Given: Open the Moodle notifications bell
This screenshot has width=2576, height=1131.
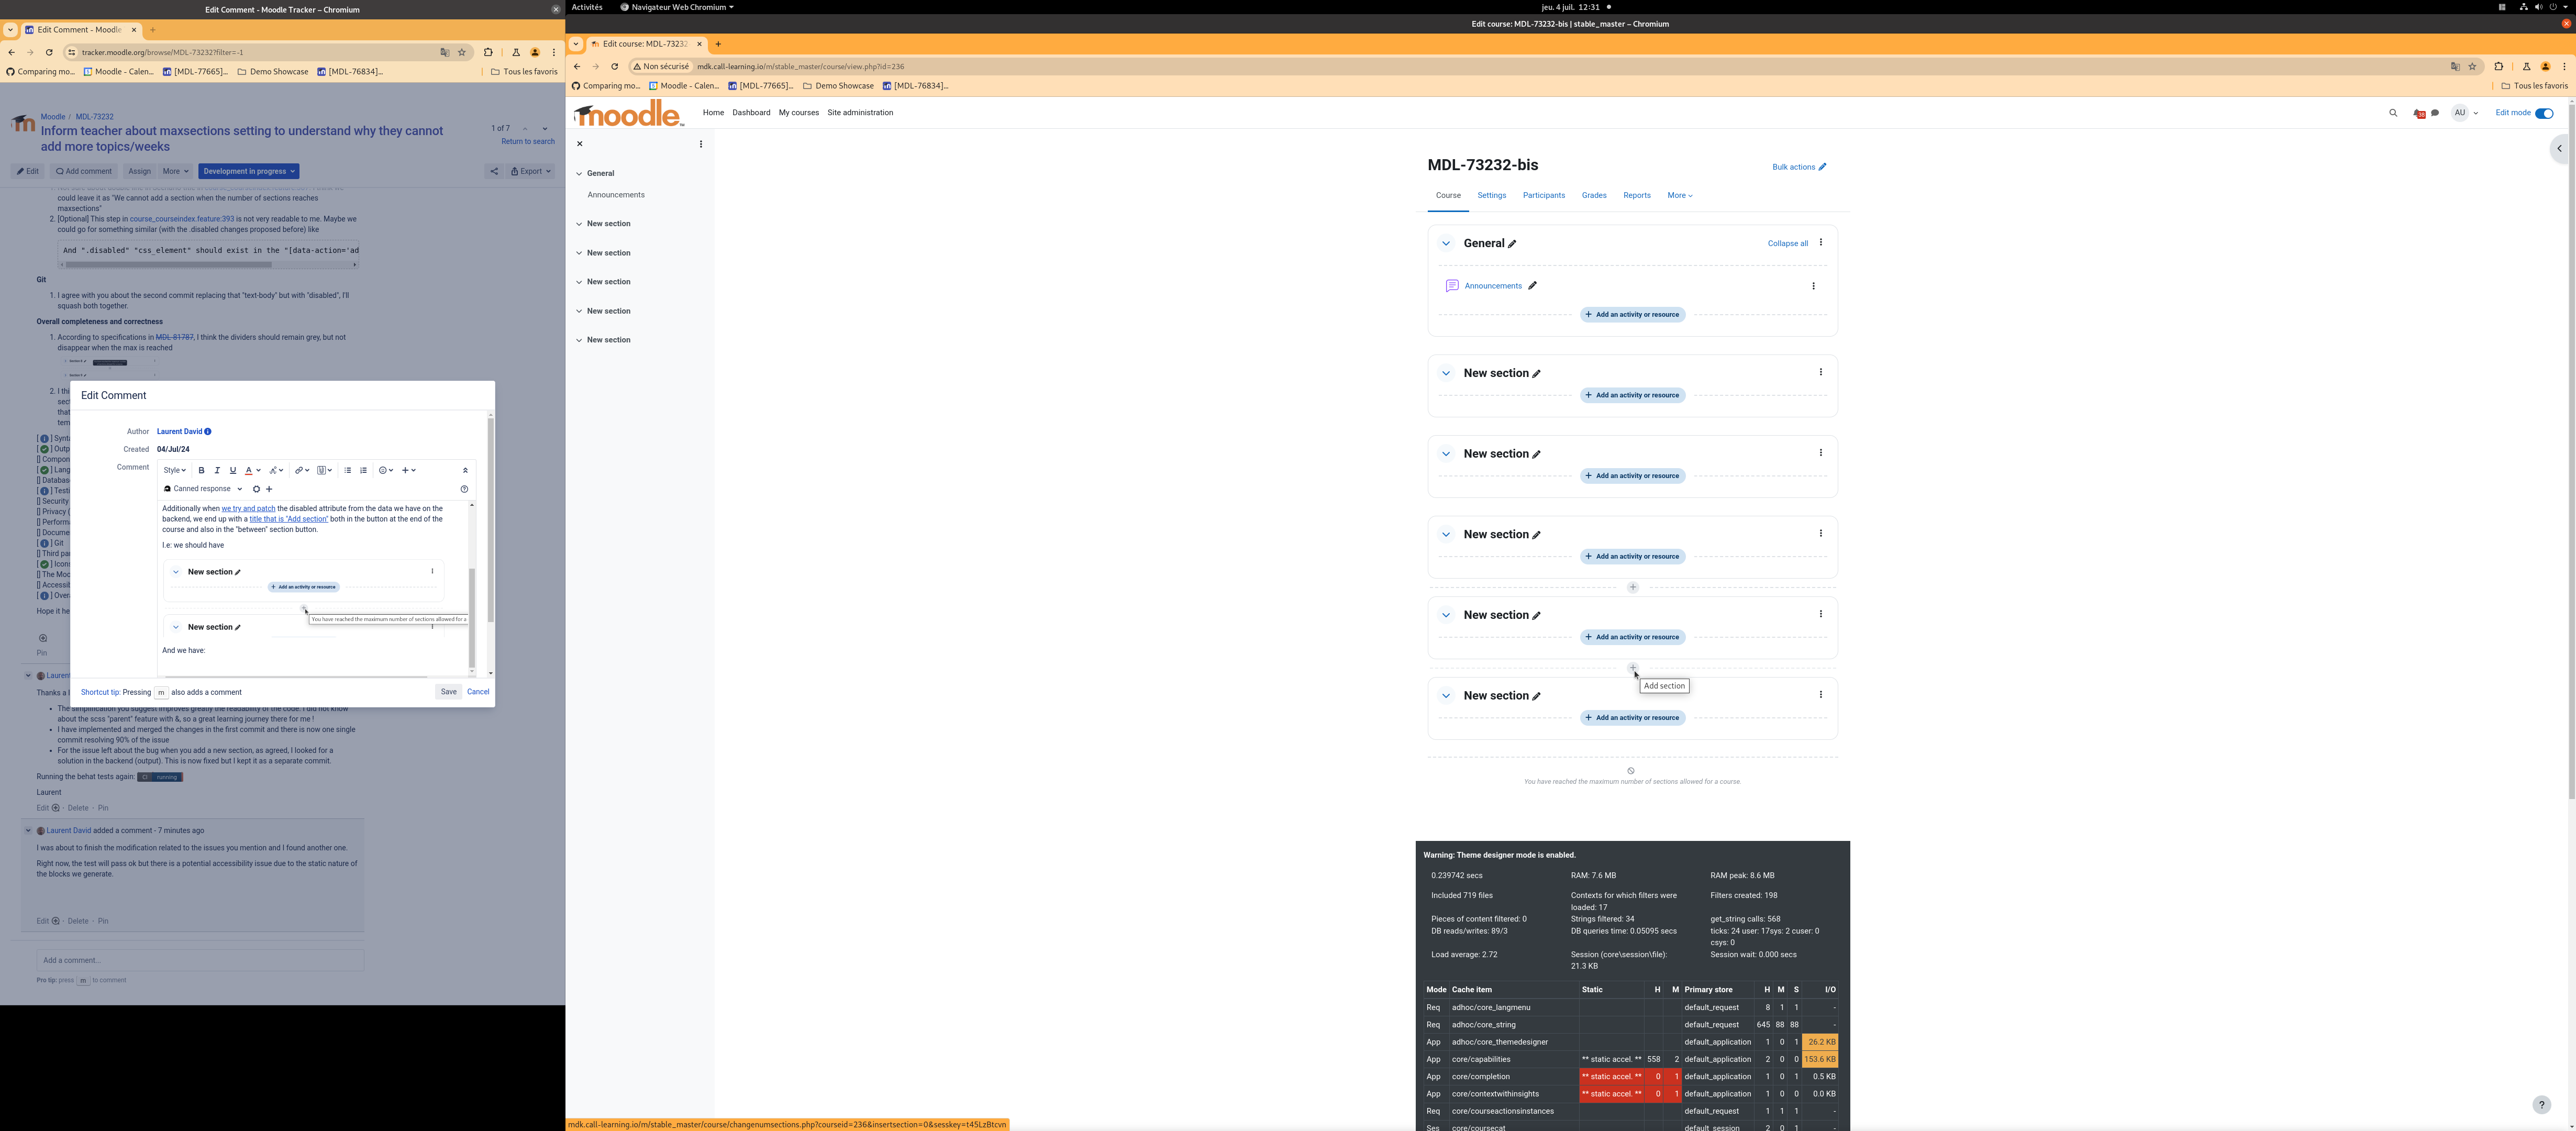Looking at the screenshot, I should pos(2418,113).
